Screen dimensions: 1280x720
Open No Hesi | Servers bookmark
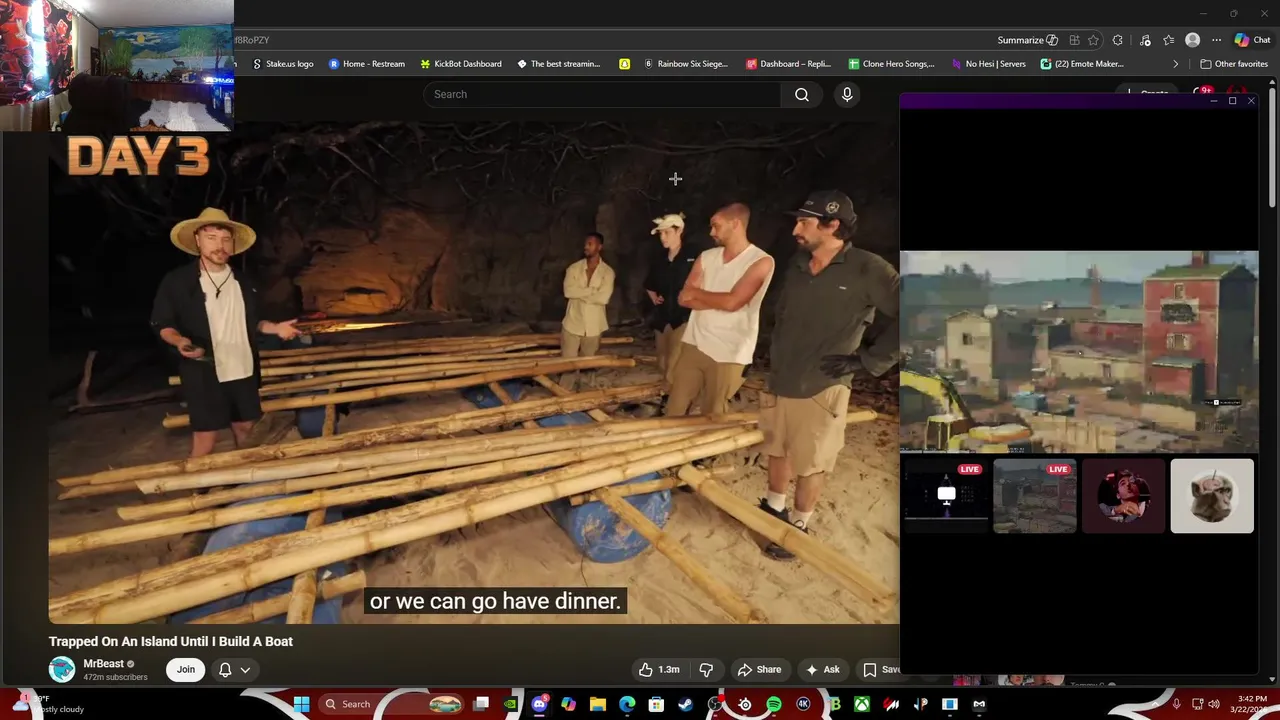click(x=989, y=64)
